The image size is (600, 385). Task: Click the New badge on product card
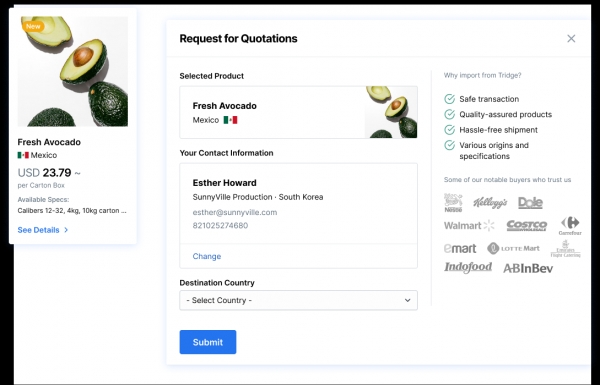click(33, 26)
